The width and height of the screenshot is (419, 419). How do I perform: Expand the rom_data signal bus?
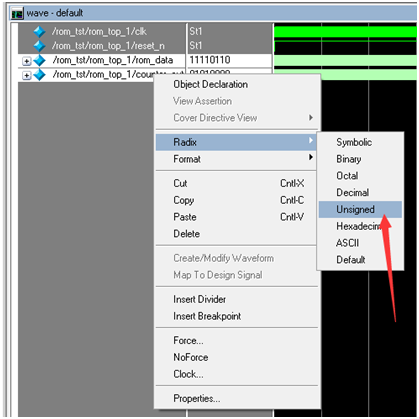point(26,61)
